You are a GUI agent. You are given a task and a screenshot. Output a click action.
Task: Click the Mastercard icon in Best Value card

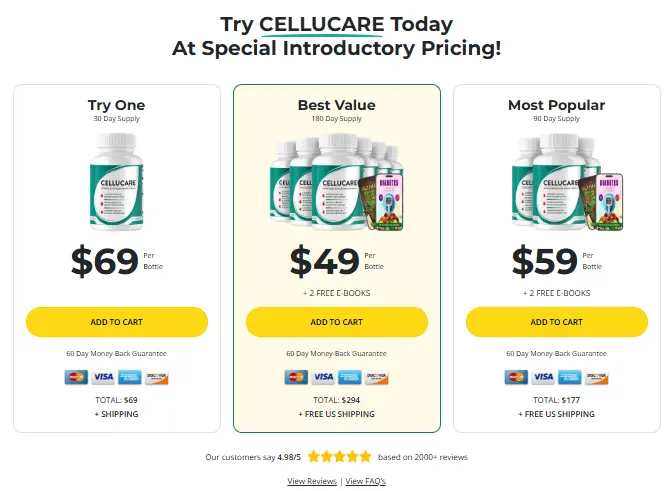pos(296,377)
